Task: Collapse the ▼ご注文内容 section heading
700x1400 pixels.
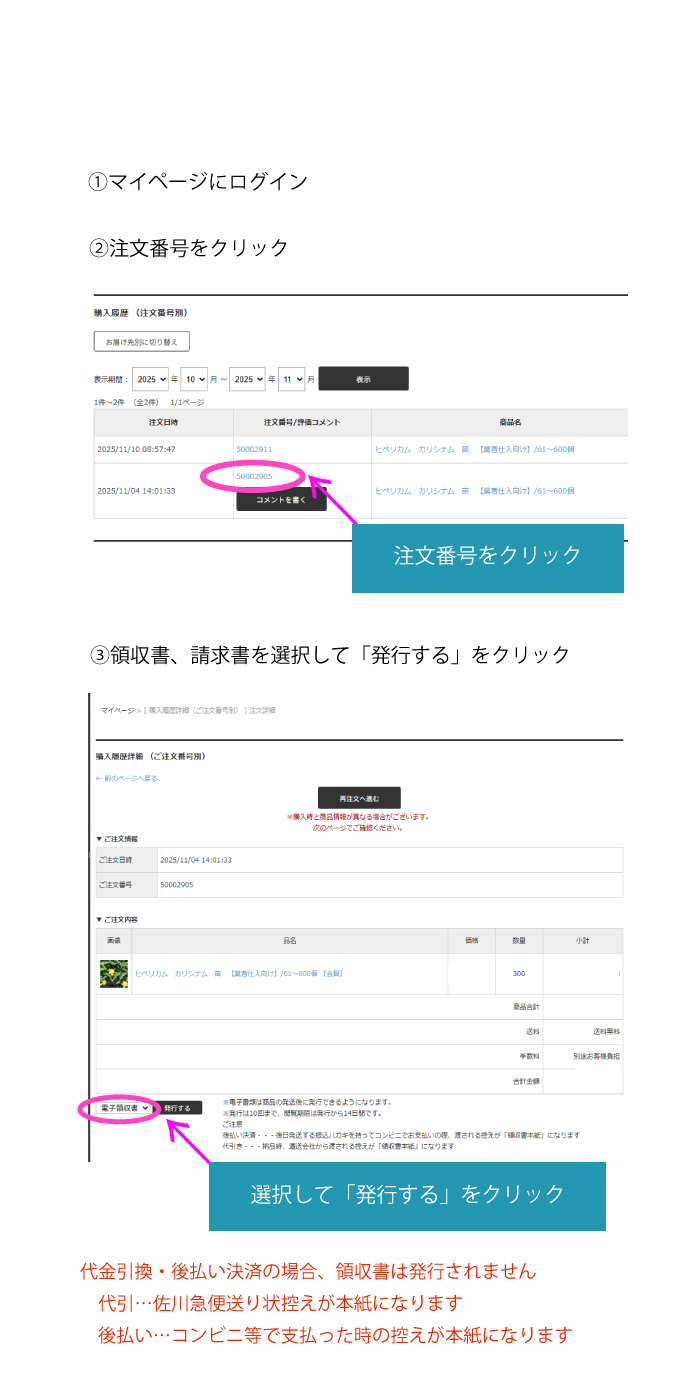Action: click(x=117, y=919)
